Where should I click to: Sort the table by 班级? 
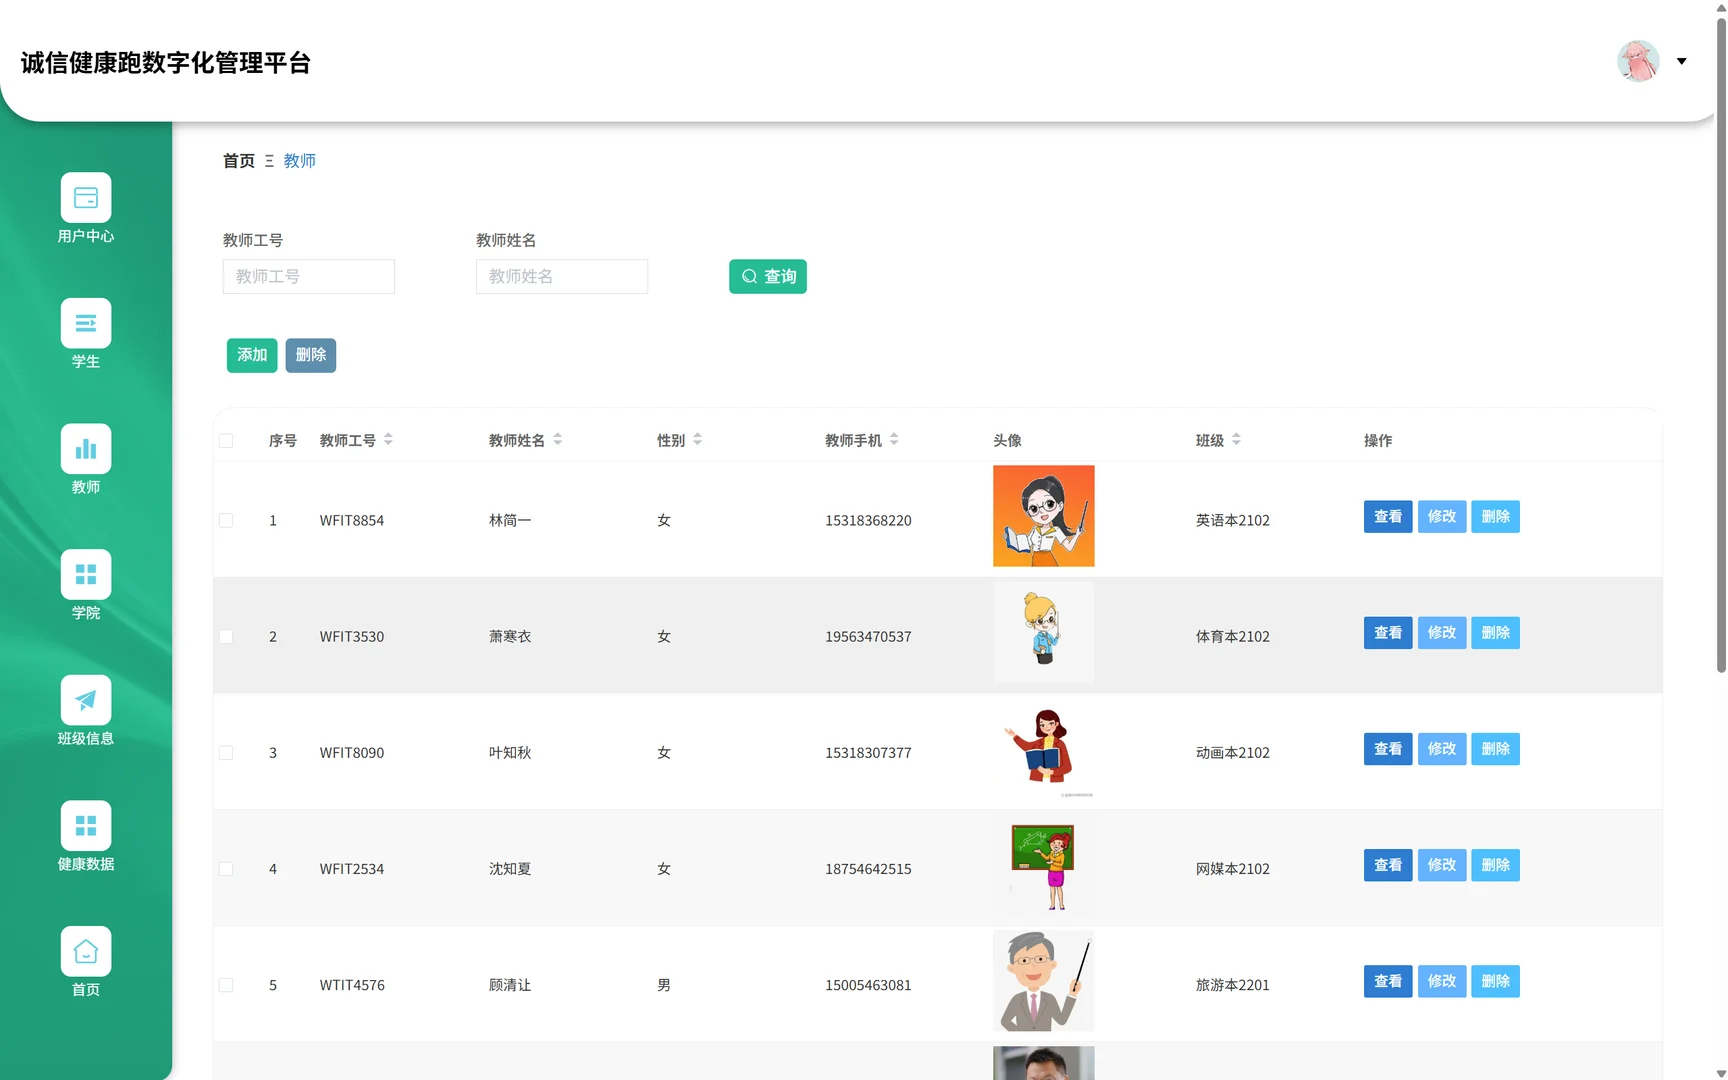click(1236, 439)
